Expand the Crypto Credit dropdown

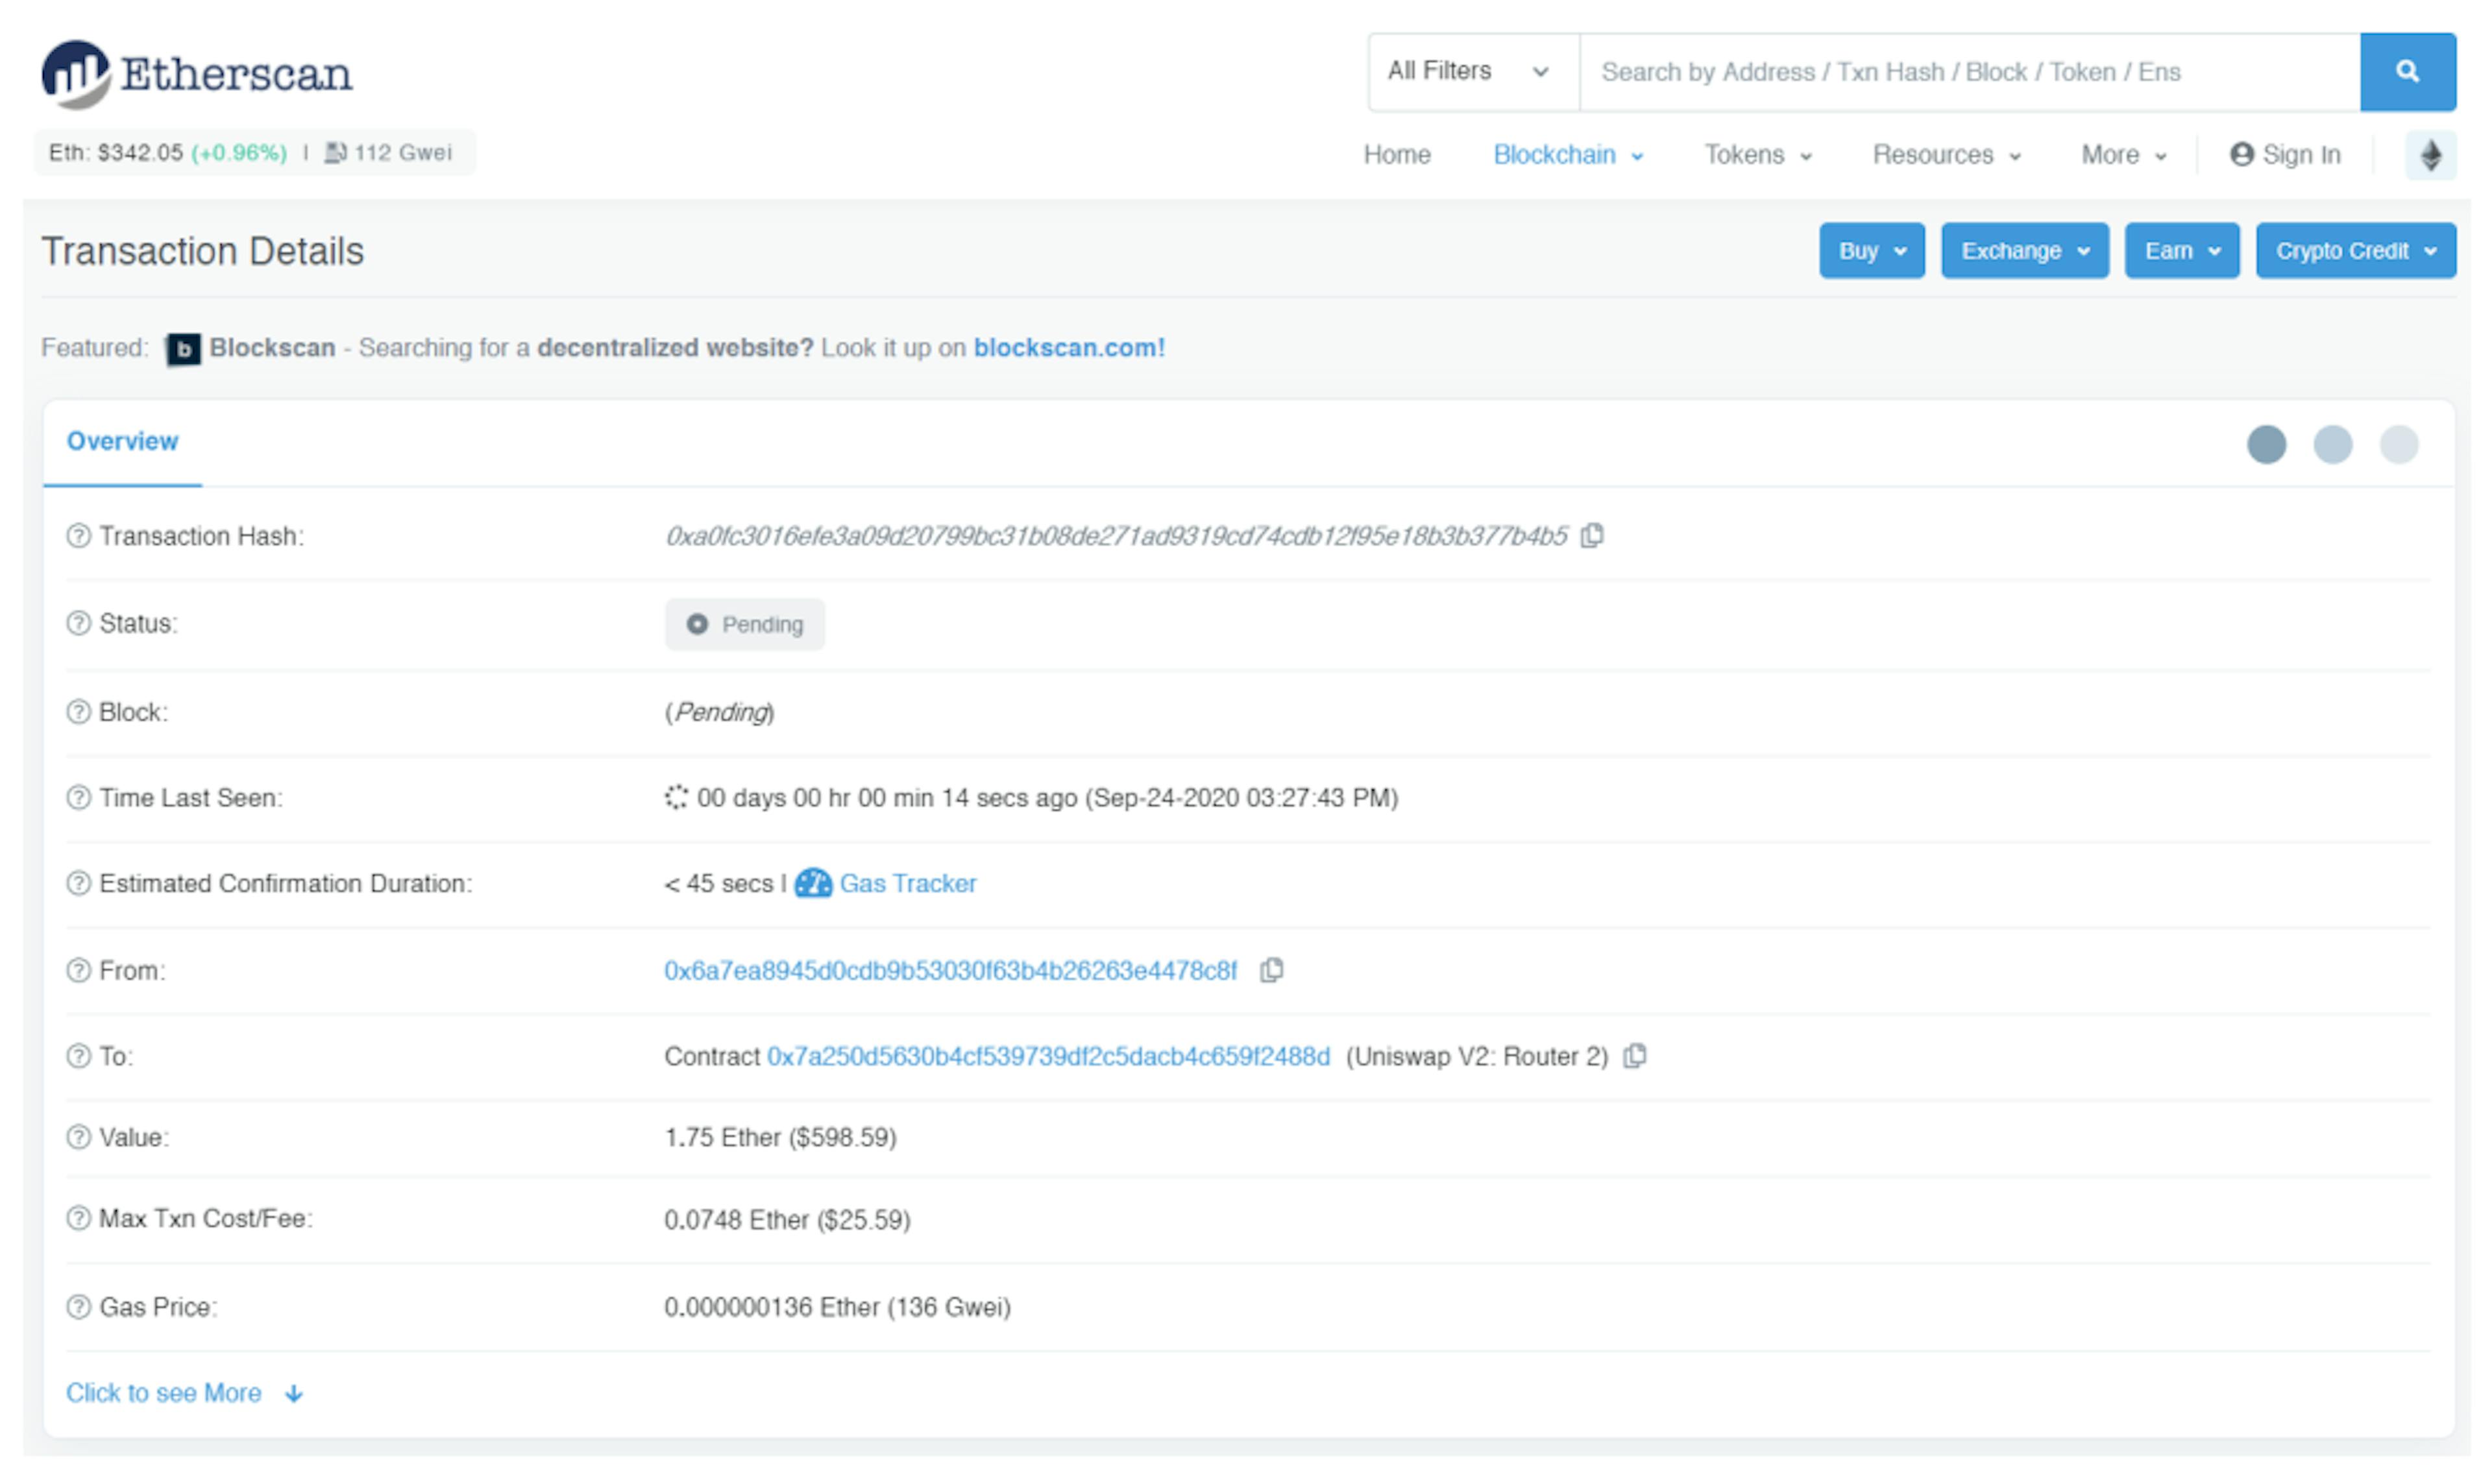2355,251
